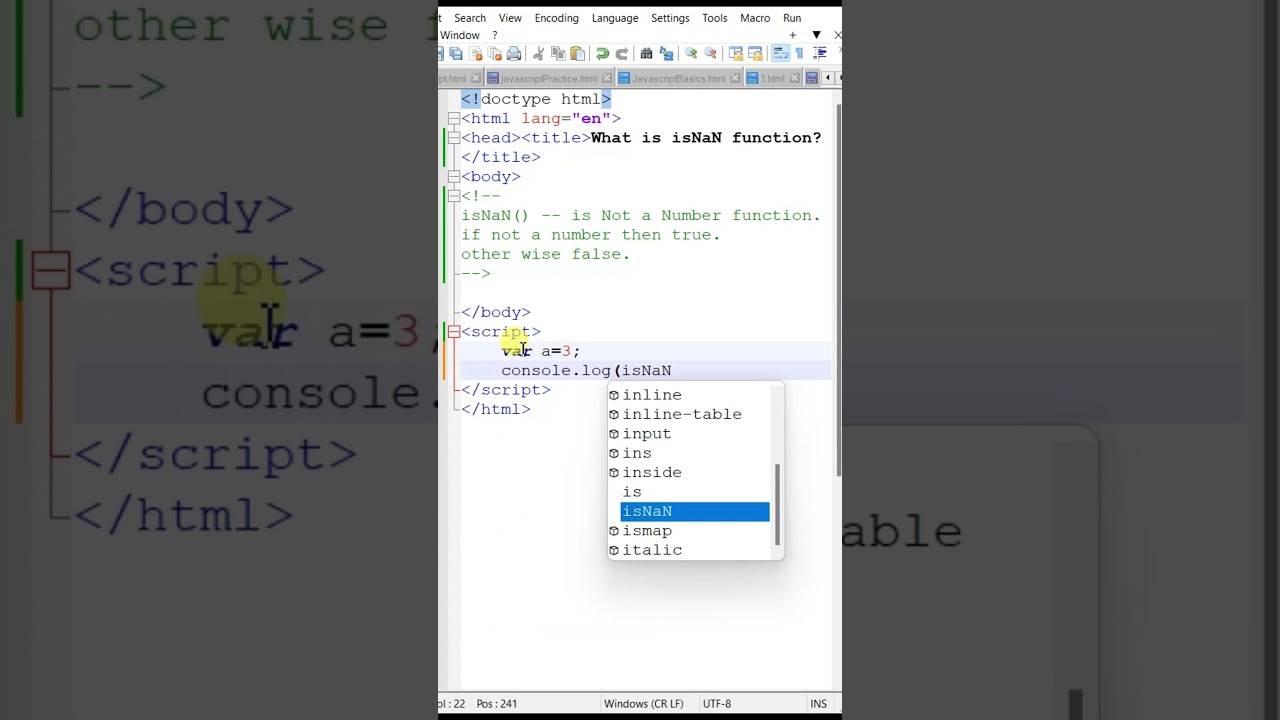Toggle Show All Characters pilcrow icon
Image resolution: width=1280 pixels, height=720 pixels.
(799, 53)
